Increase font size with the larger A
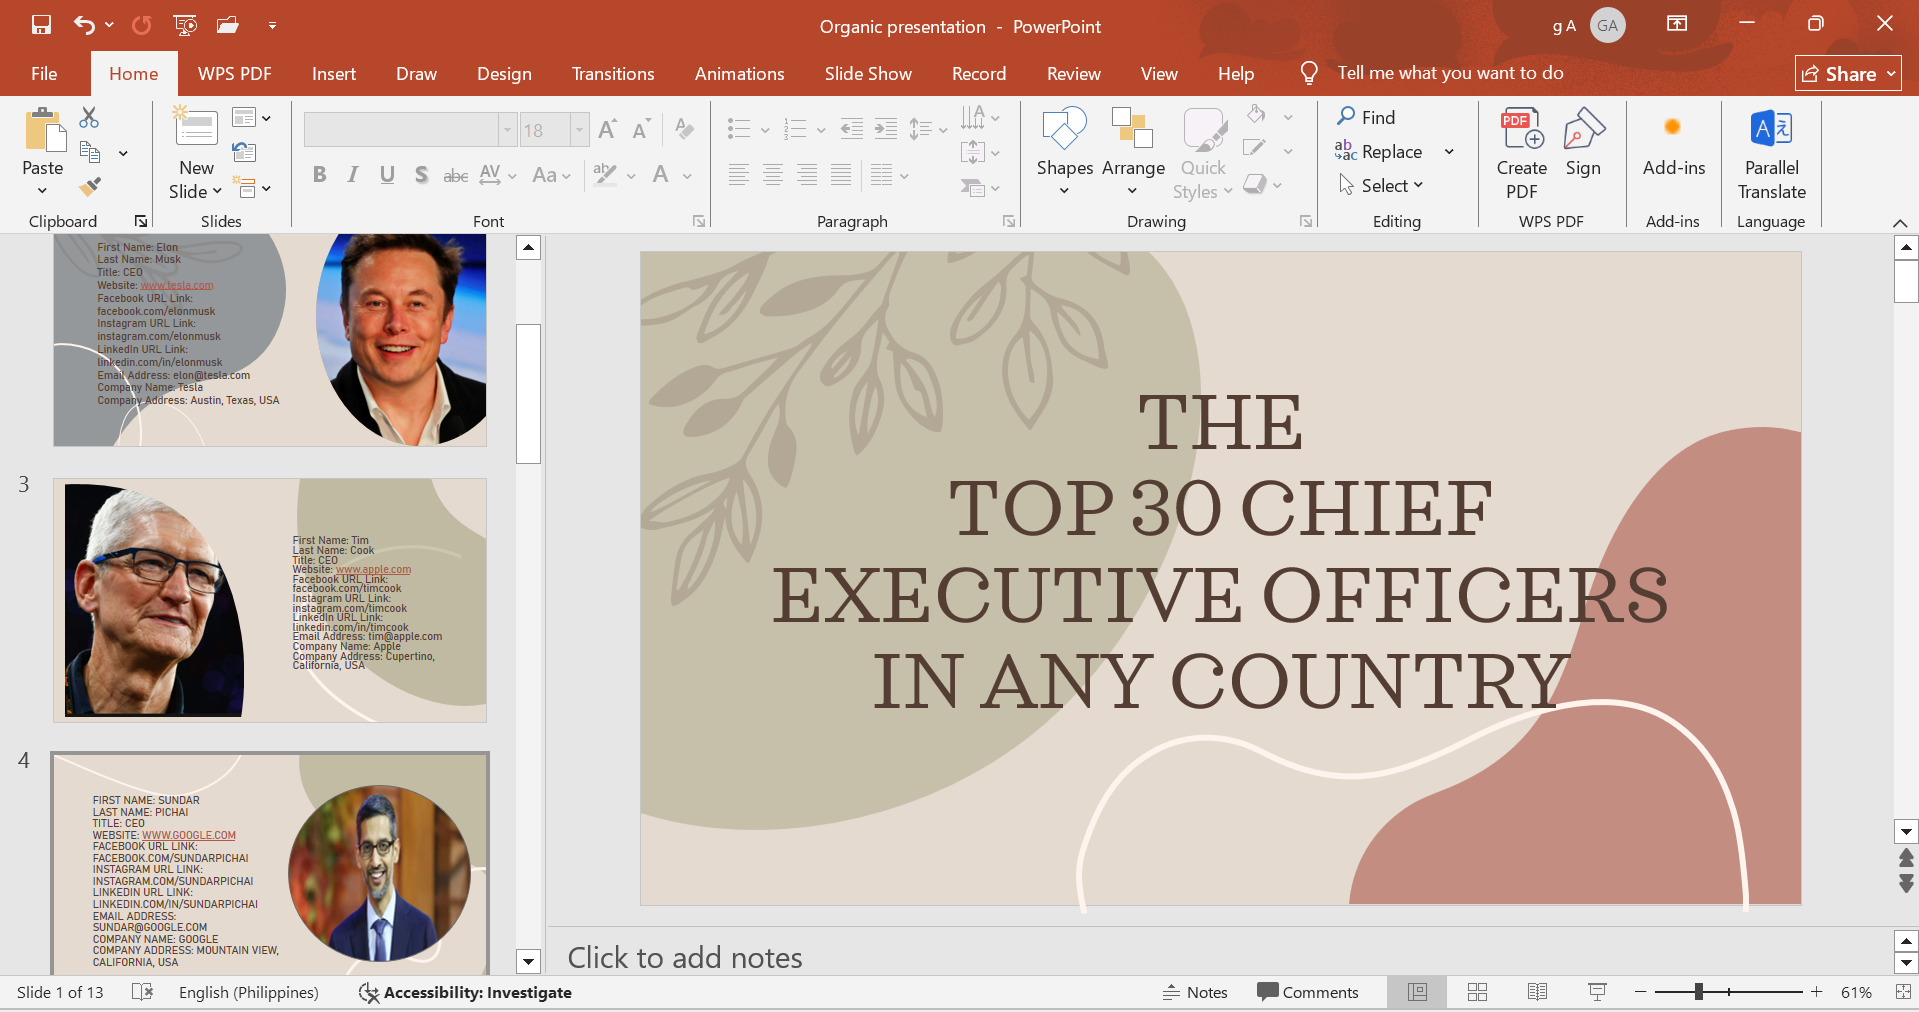This screenshot has width=1919, height=1012. [x=607, y=129]
